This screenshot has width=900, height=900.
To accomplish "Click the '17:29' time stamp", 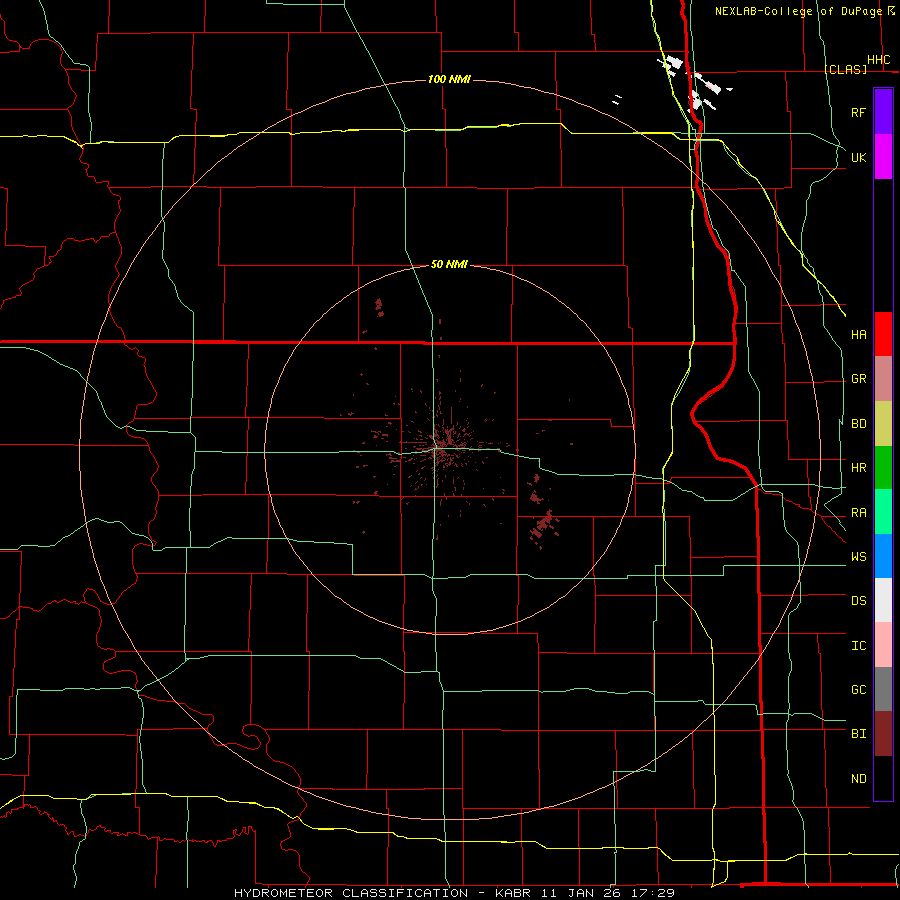I will (x=653, y=893).
